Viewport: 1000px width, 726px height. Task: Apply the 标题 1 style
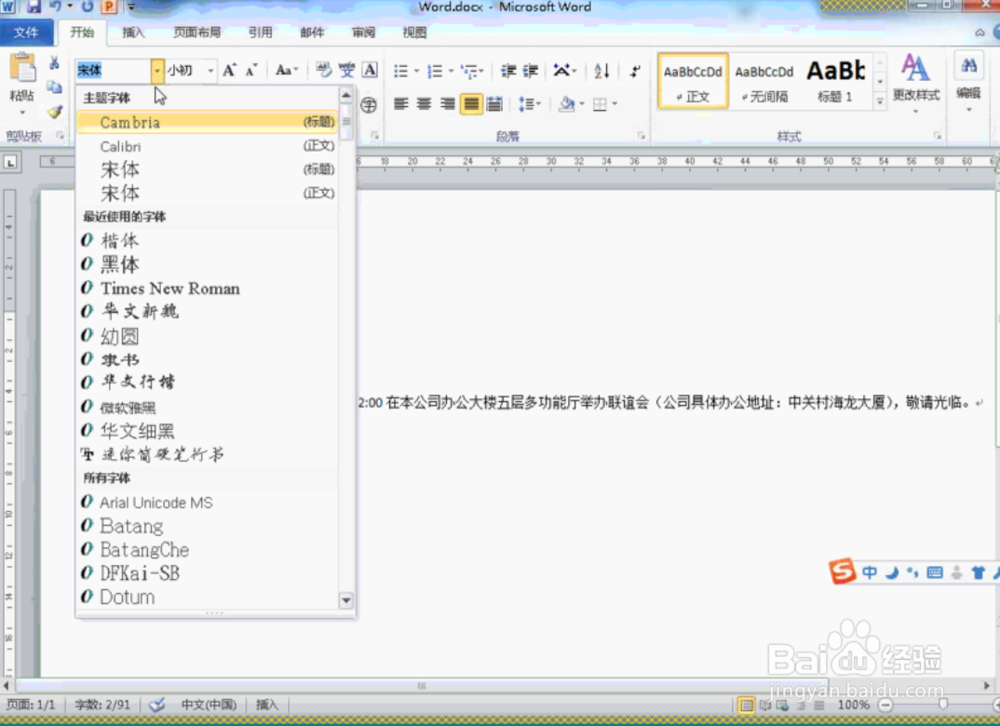coord(837,78)
